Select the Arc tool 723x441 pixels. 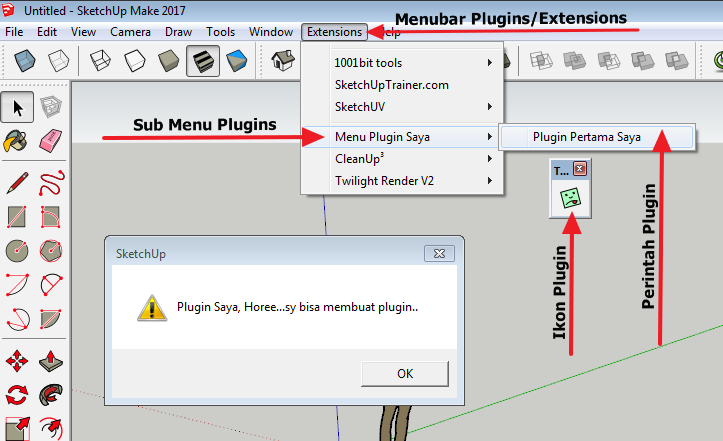[x=17, y=285]
